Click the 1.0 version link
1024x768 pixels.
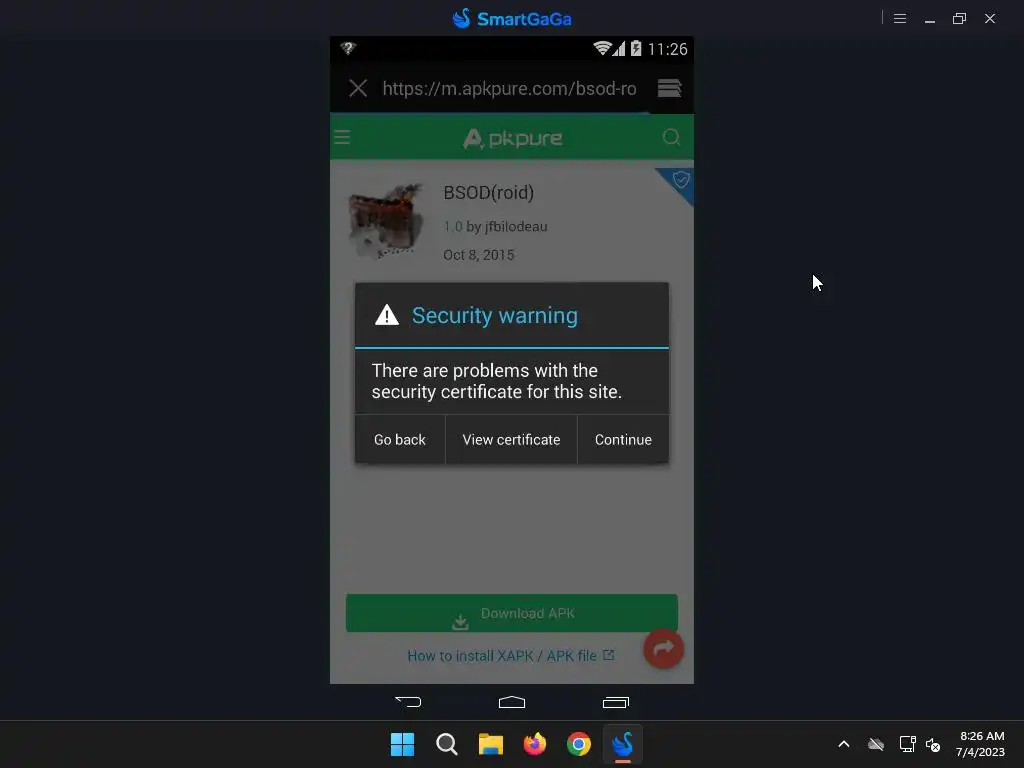point(453,227)
